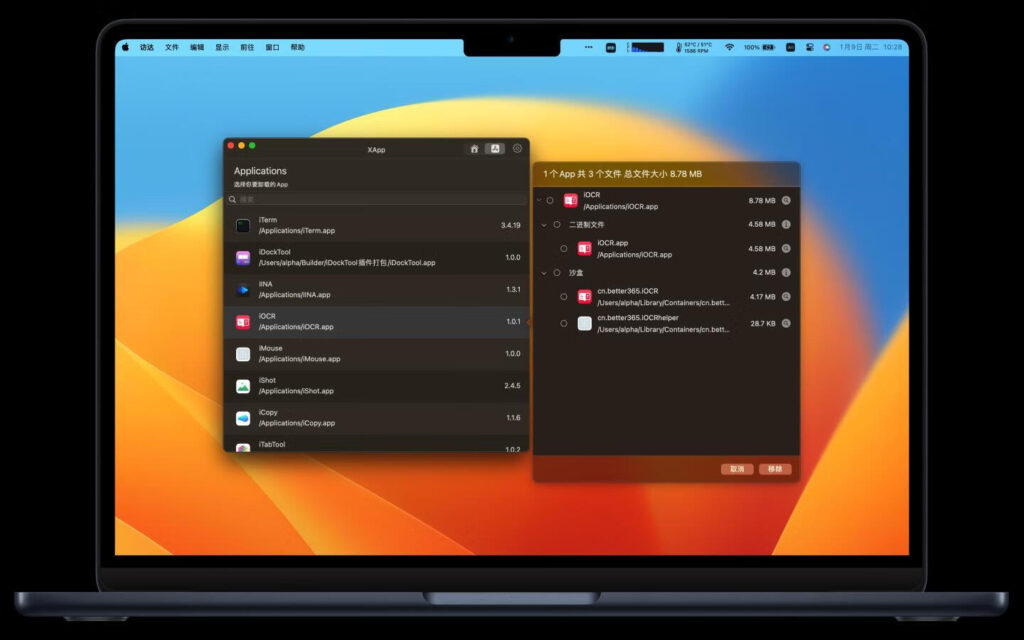The image size is (1024, 640).
Task: Open the 文件 menu
Action: (x=172, y=46)
